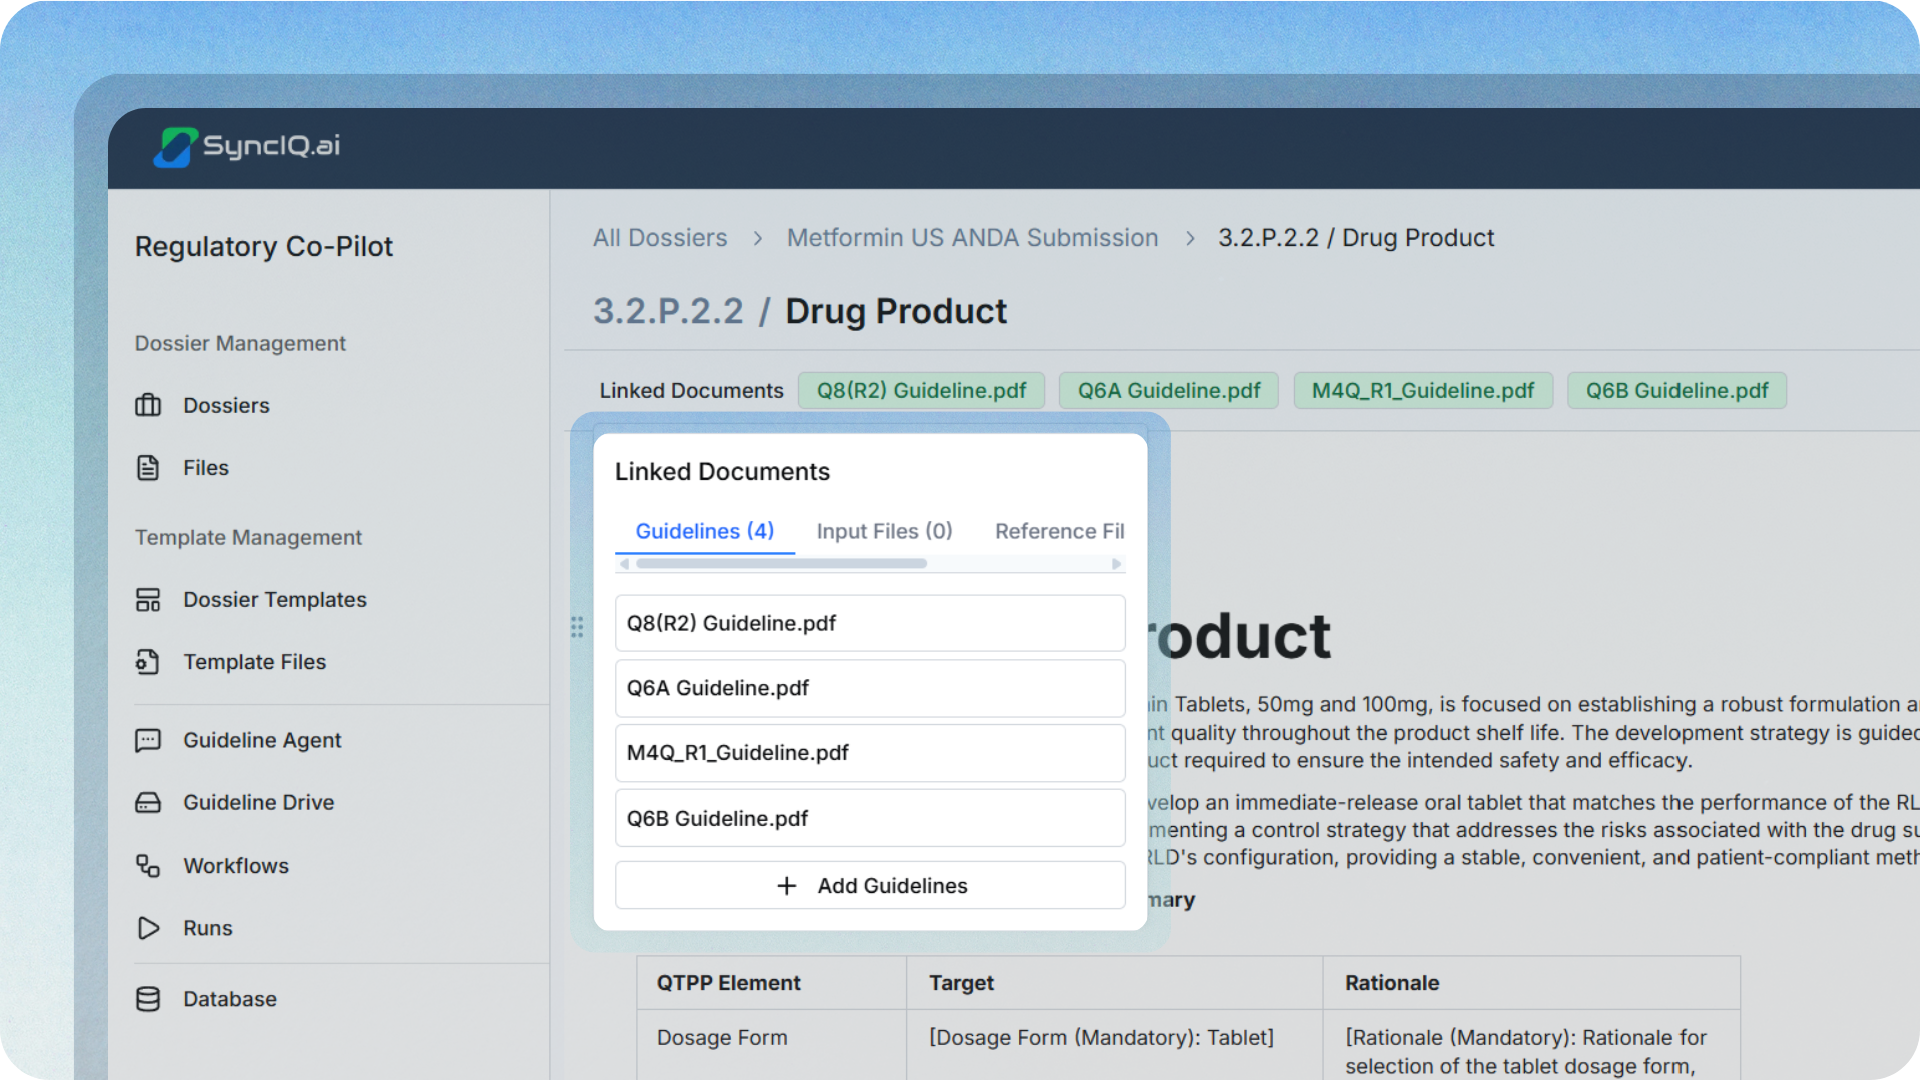Start Runs via the play icon
This screenshot has height=1080, width=1920.
[x=148, y=928]
